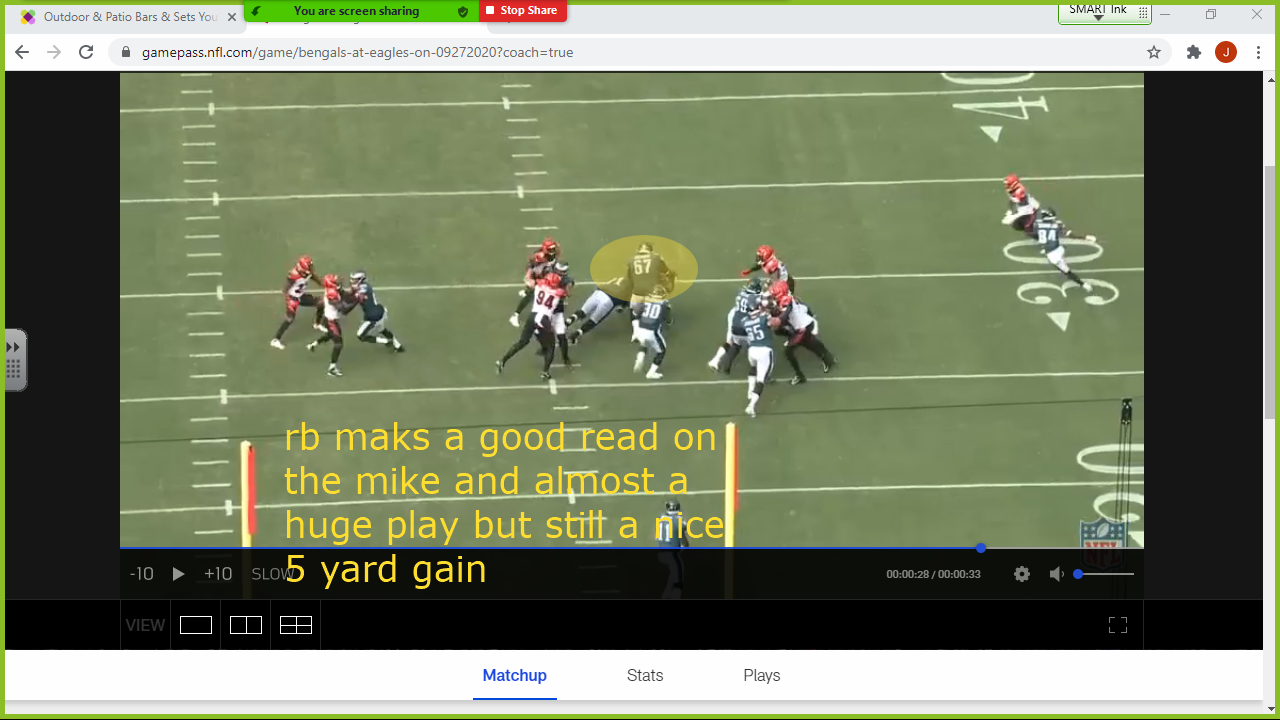This screenshot has height=720, width=1280.
Task: Open Chrome extensions puzzle icon
Action: 1193,51
